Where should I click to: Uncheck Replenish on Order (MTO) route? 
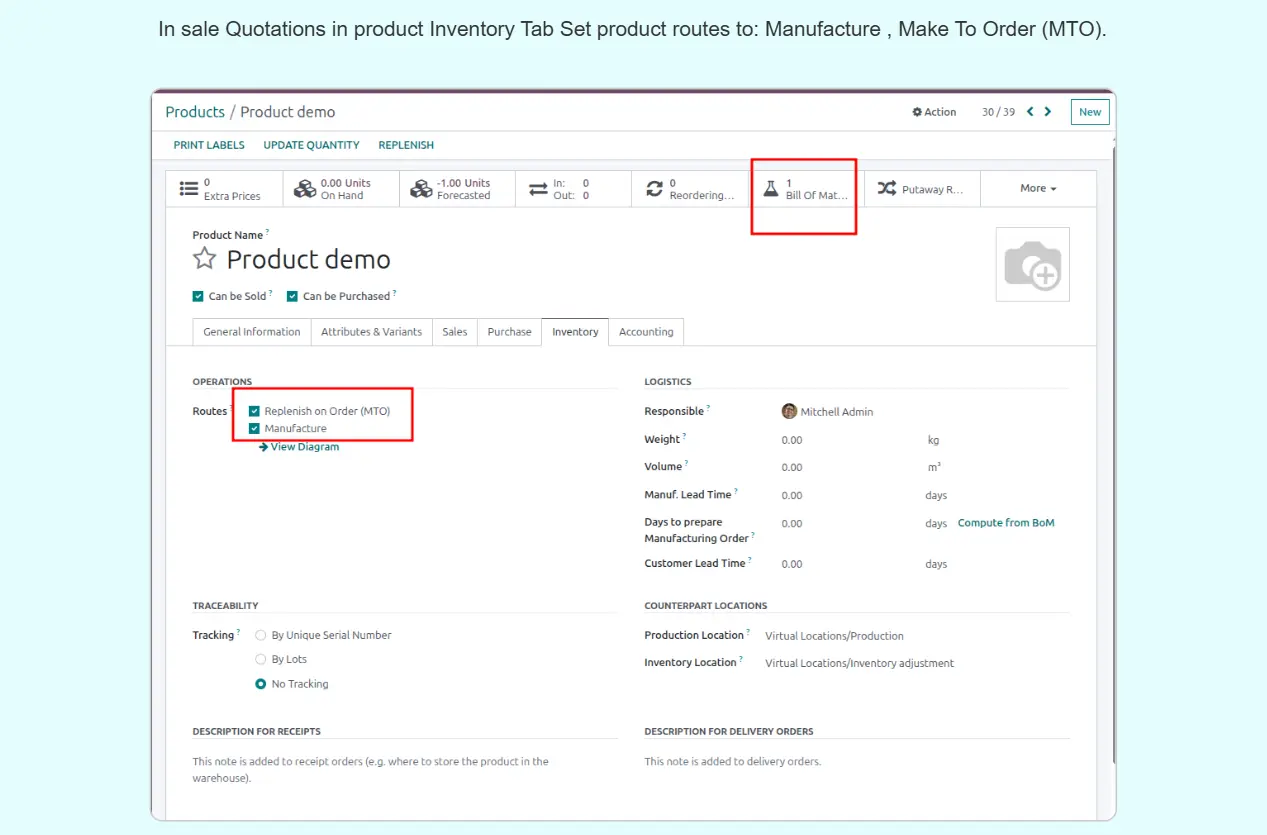[x=255, y=411]
